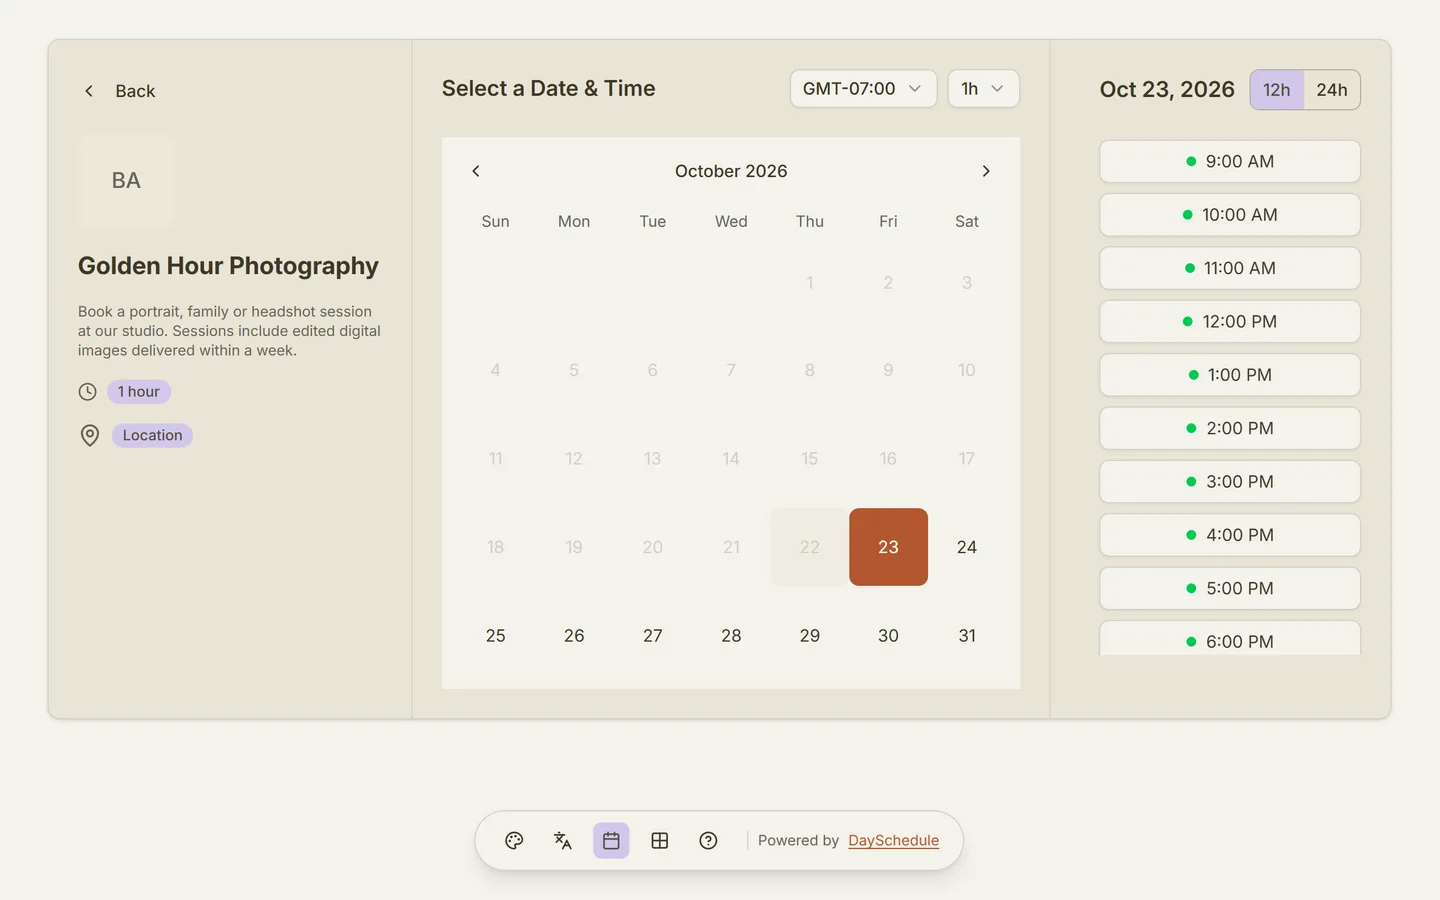Select October 31 on the calendar
The image size is (1440, 900).
pos(967,636)
